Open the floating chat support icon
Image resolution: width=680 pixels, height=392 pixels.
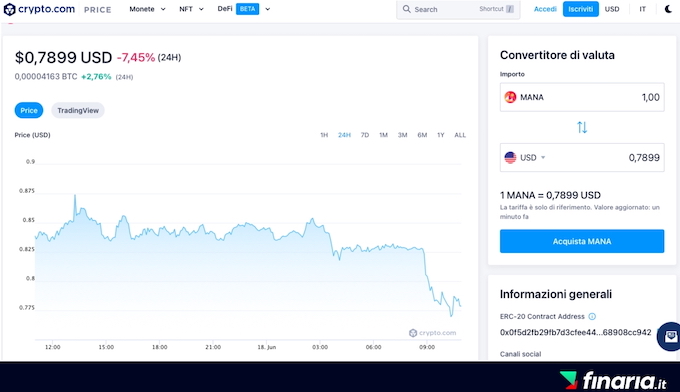670,336
